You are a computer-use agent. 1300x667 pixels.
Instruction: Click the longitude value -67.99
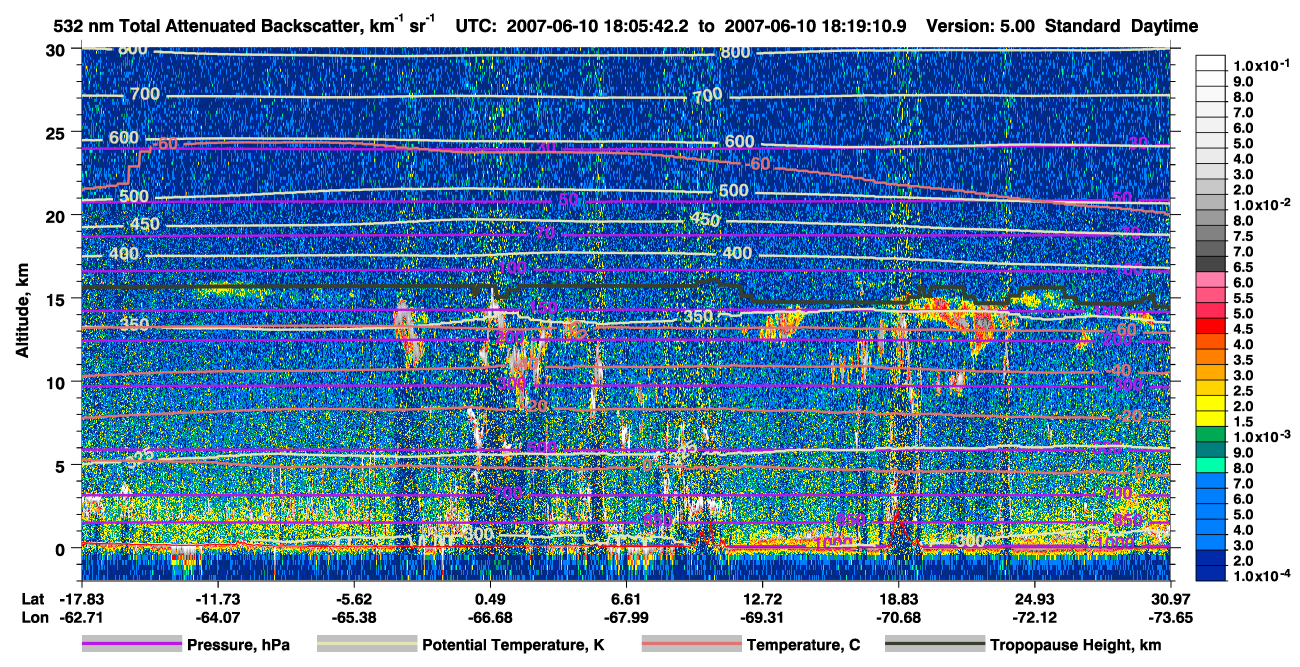point(626,617)
